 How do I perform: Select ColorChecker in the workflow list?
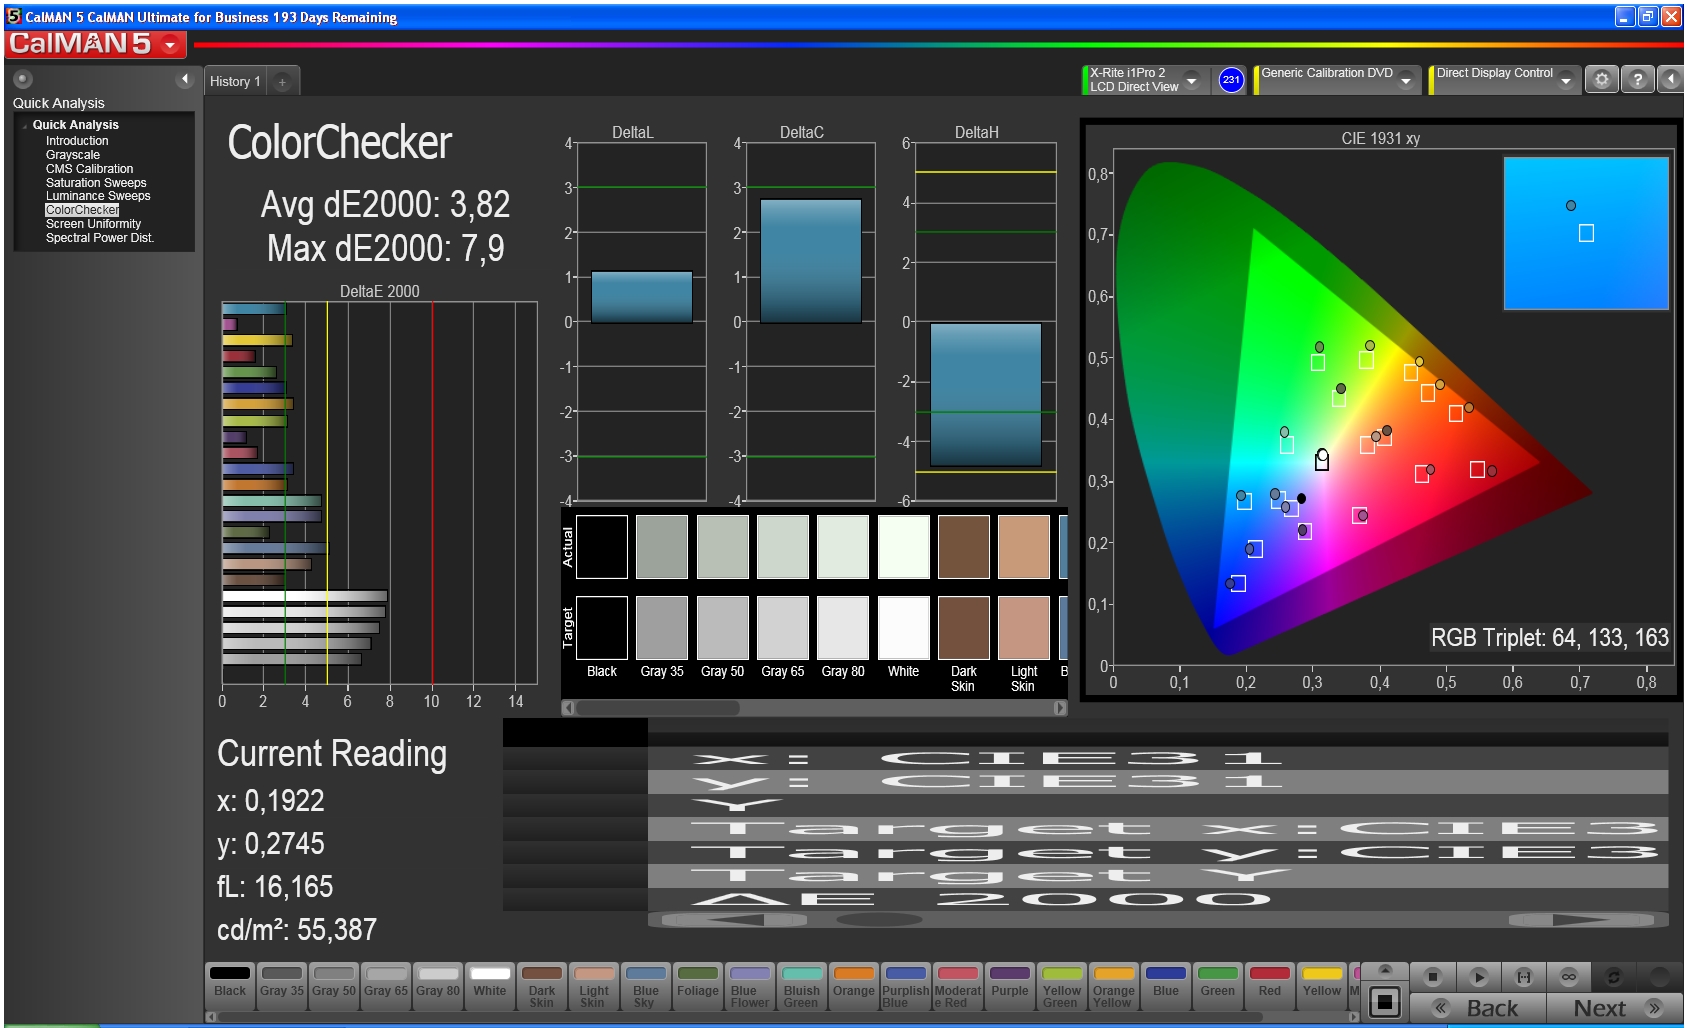[82, 210]
